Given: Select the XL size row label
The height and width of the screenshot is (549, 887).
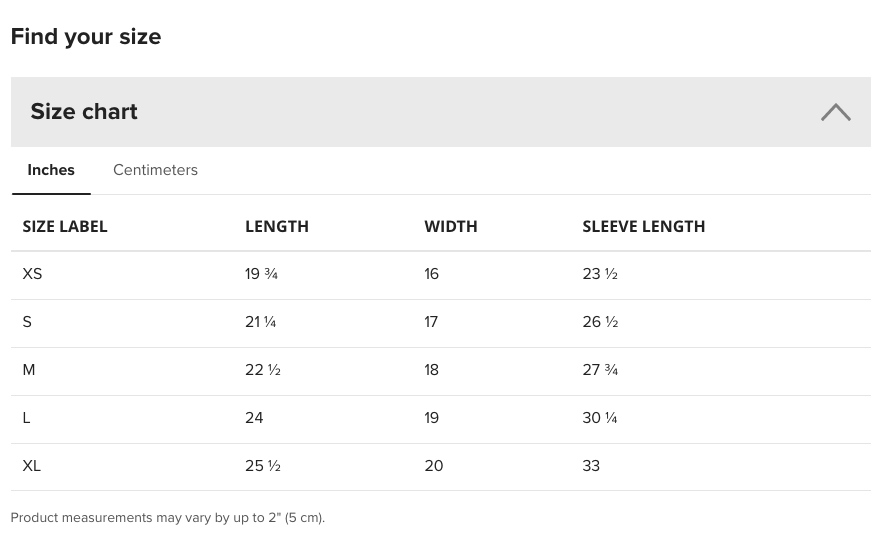Looking at the screenshot, I should (32, 466).
